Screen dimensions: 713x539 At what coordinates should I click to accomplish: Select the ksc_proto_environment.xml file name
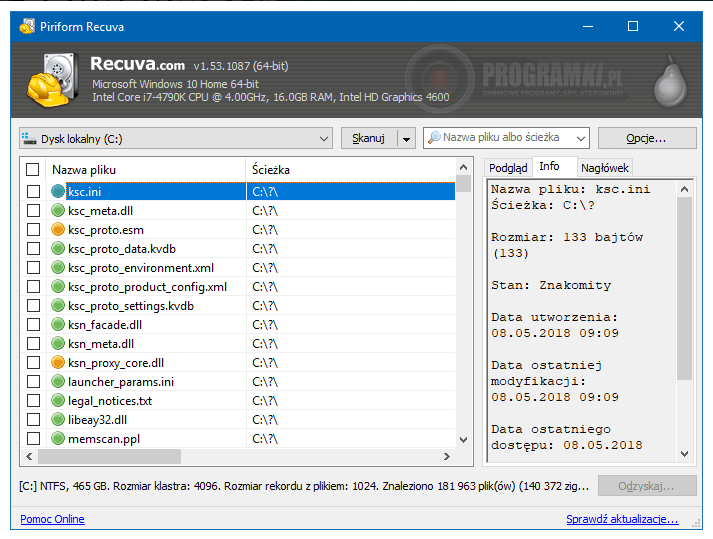pyautogui.click(x=141, y=268)
